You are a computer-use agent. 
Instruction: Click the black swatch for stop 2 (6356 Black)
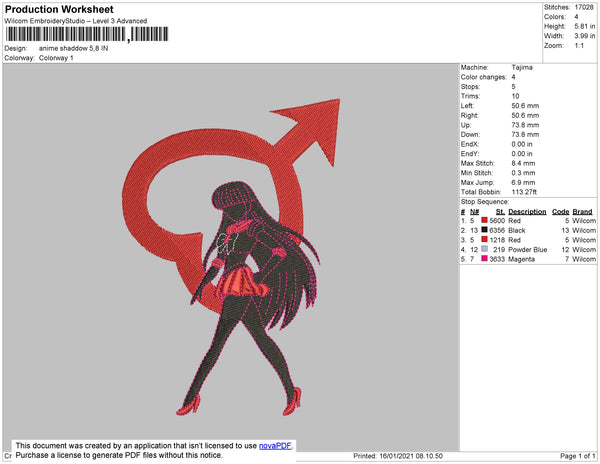pos(484,230)
